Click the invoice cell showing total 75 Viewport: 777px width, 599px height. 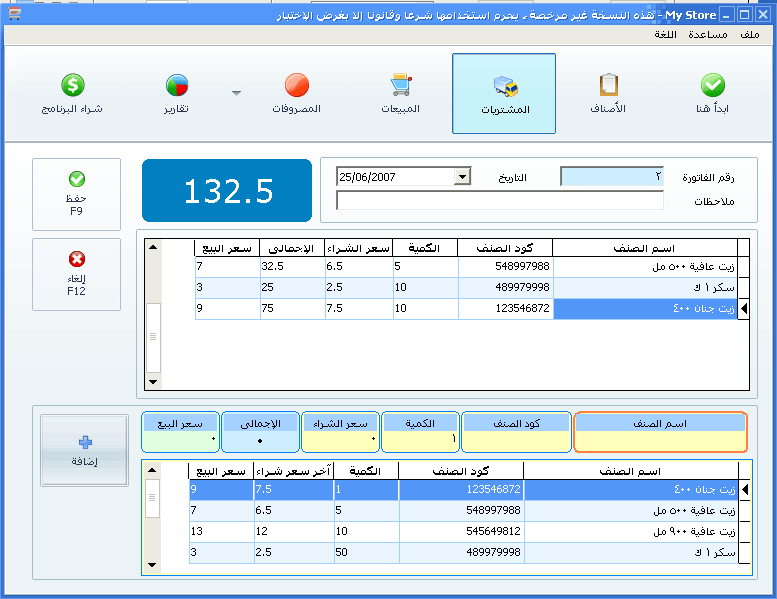point(292,308)
